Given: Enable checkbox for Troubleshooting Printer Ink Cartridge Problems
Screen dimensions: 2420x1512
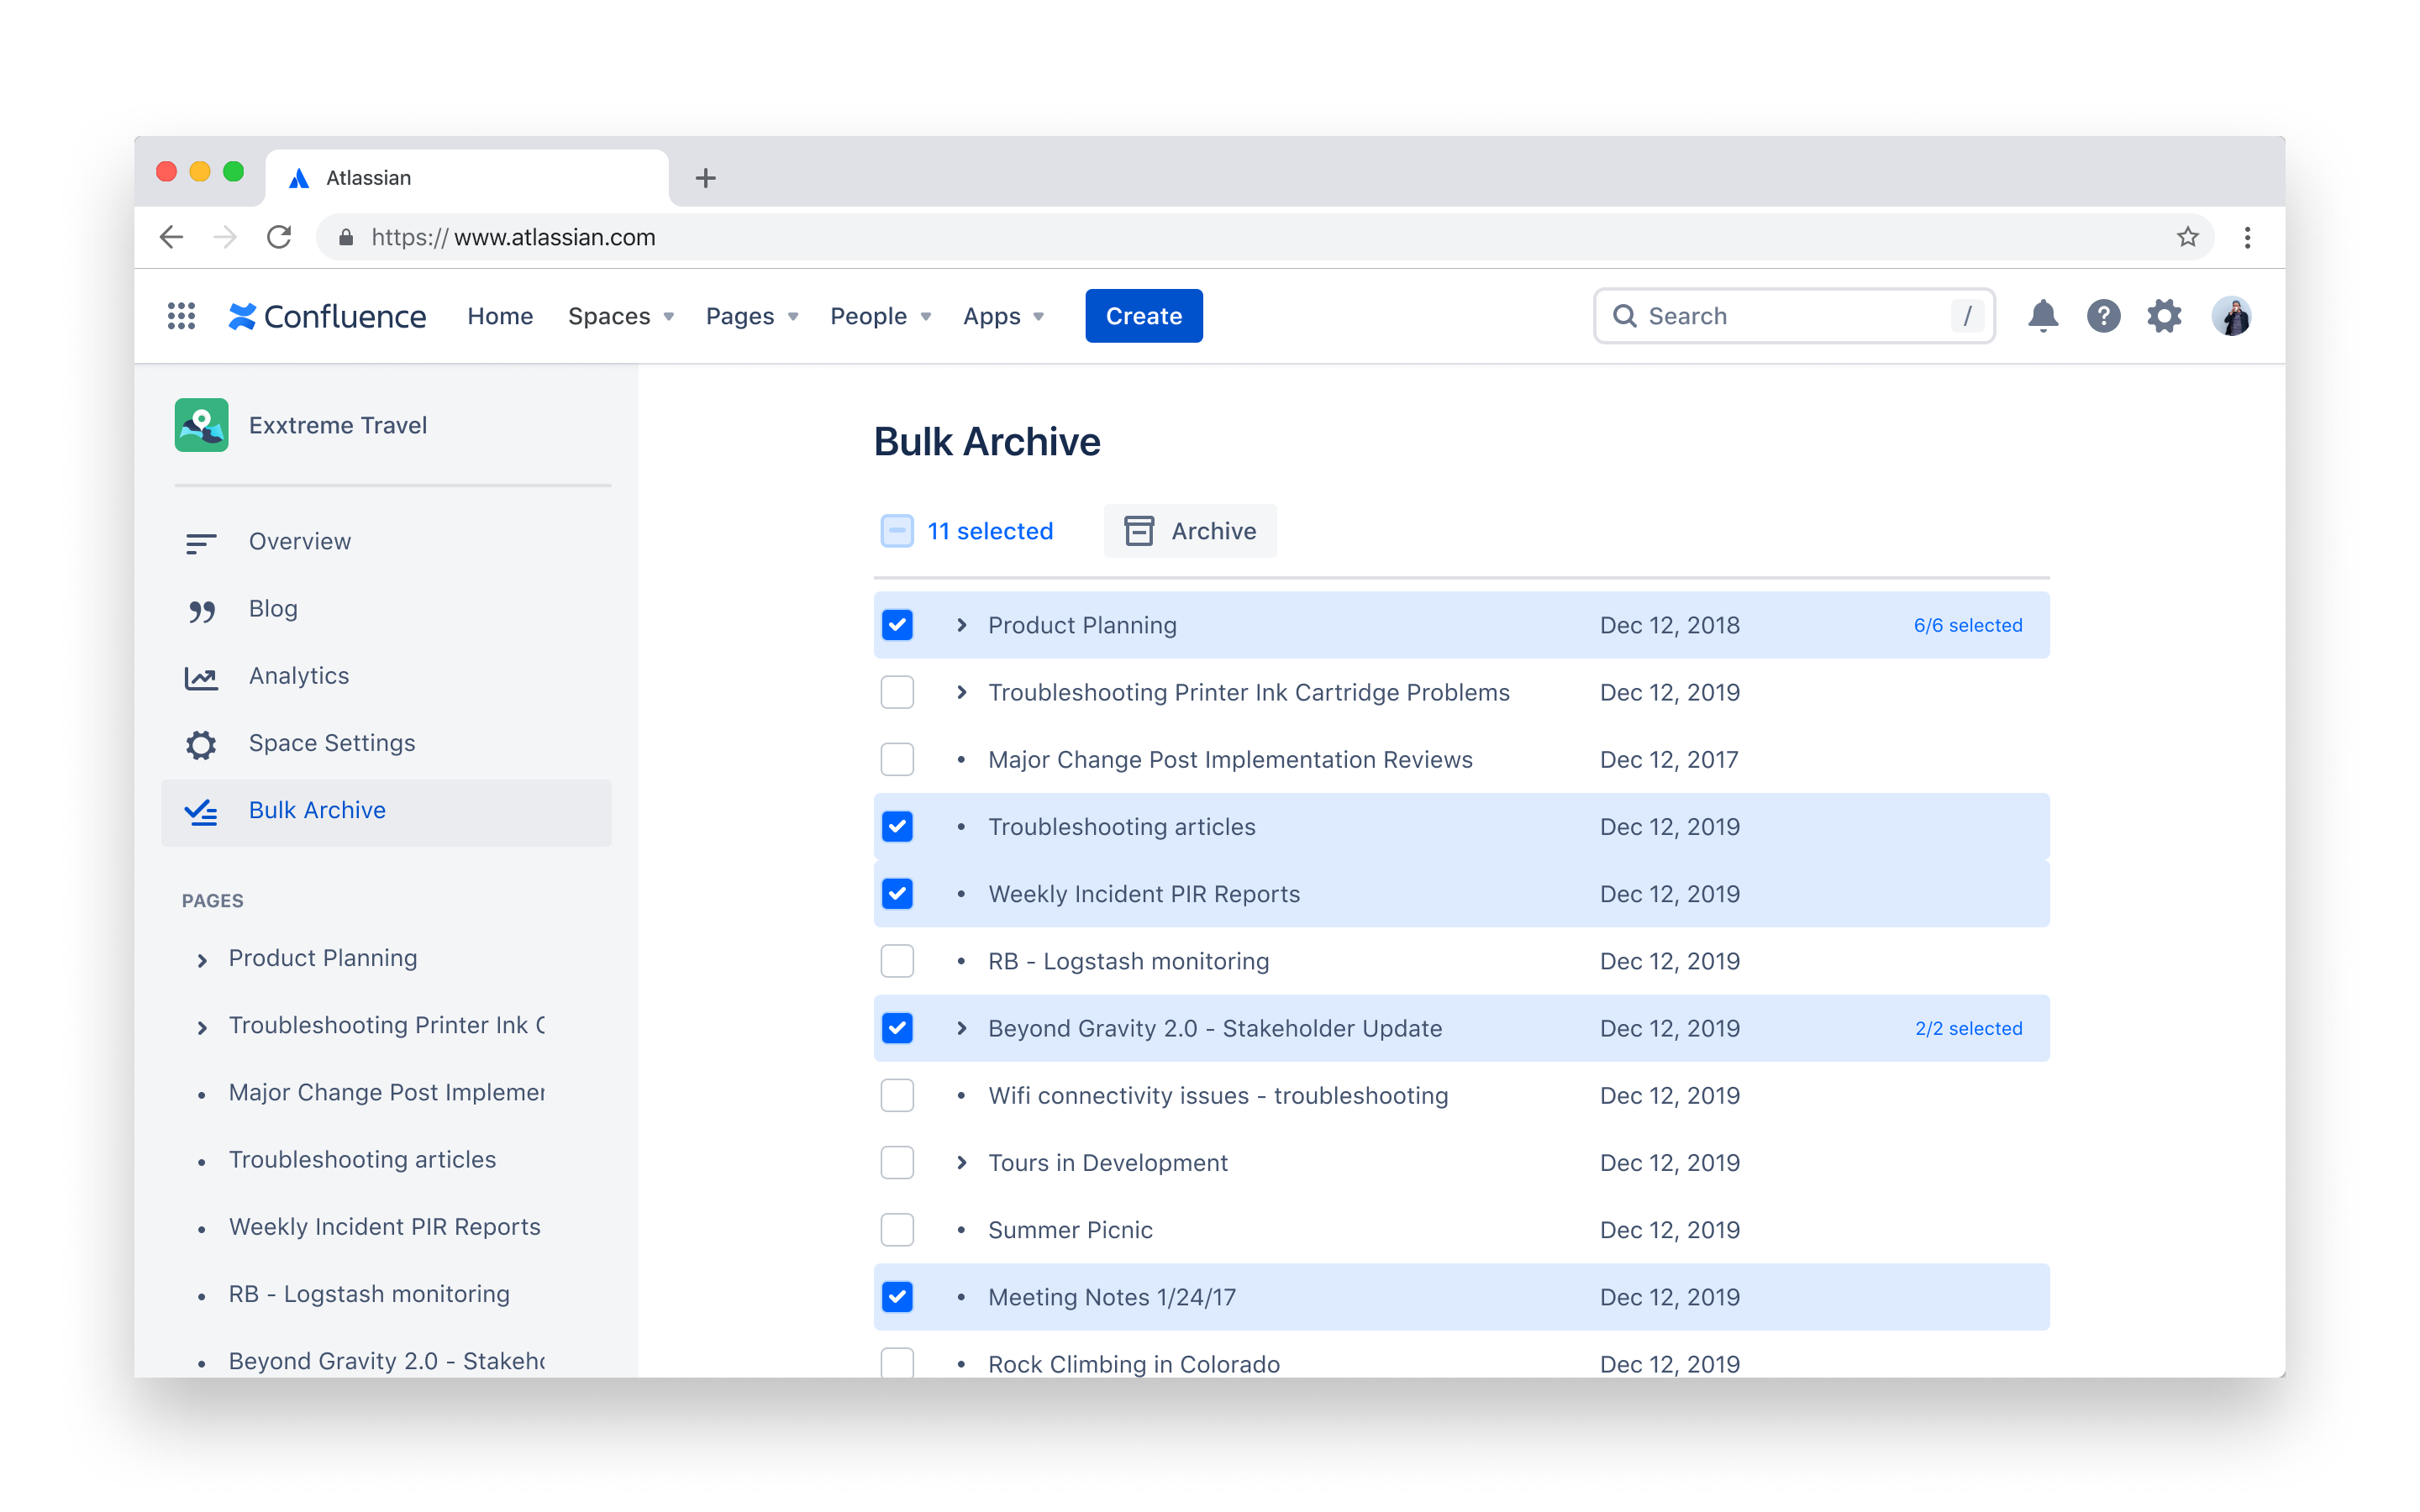Looking at the screenshot, I should (x=899, y=691).
